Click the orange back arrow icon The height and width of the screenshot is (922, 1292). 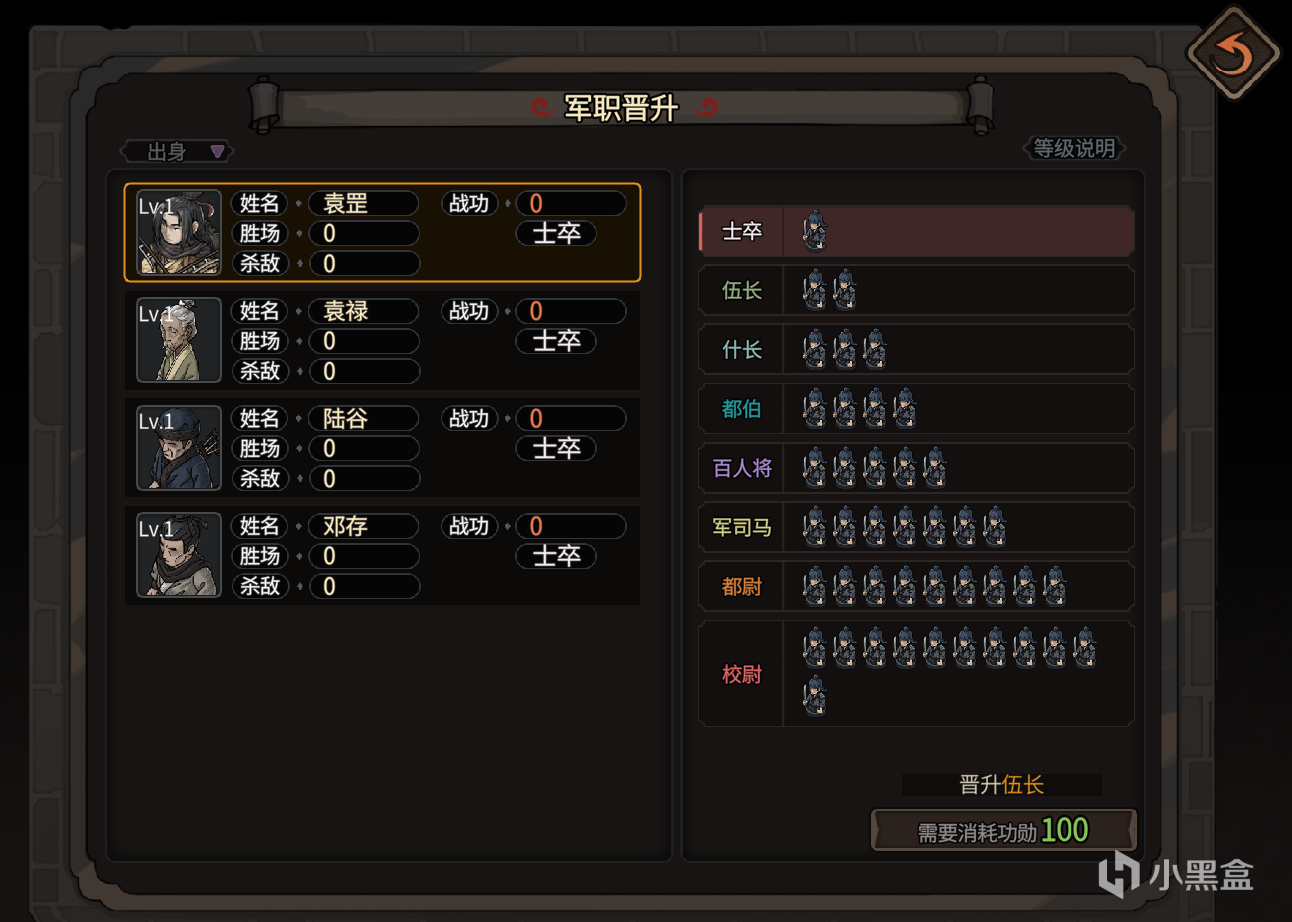click(x=1232, y=53)
